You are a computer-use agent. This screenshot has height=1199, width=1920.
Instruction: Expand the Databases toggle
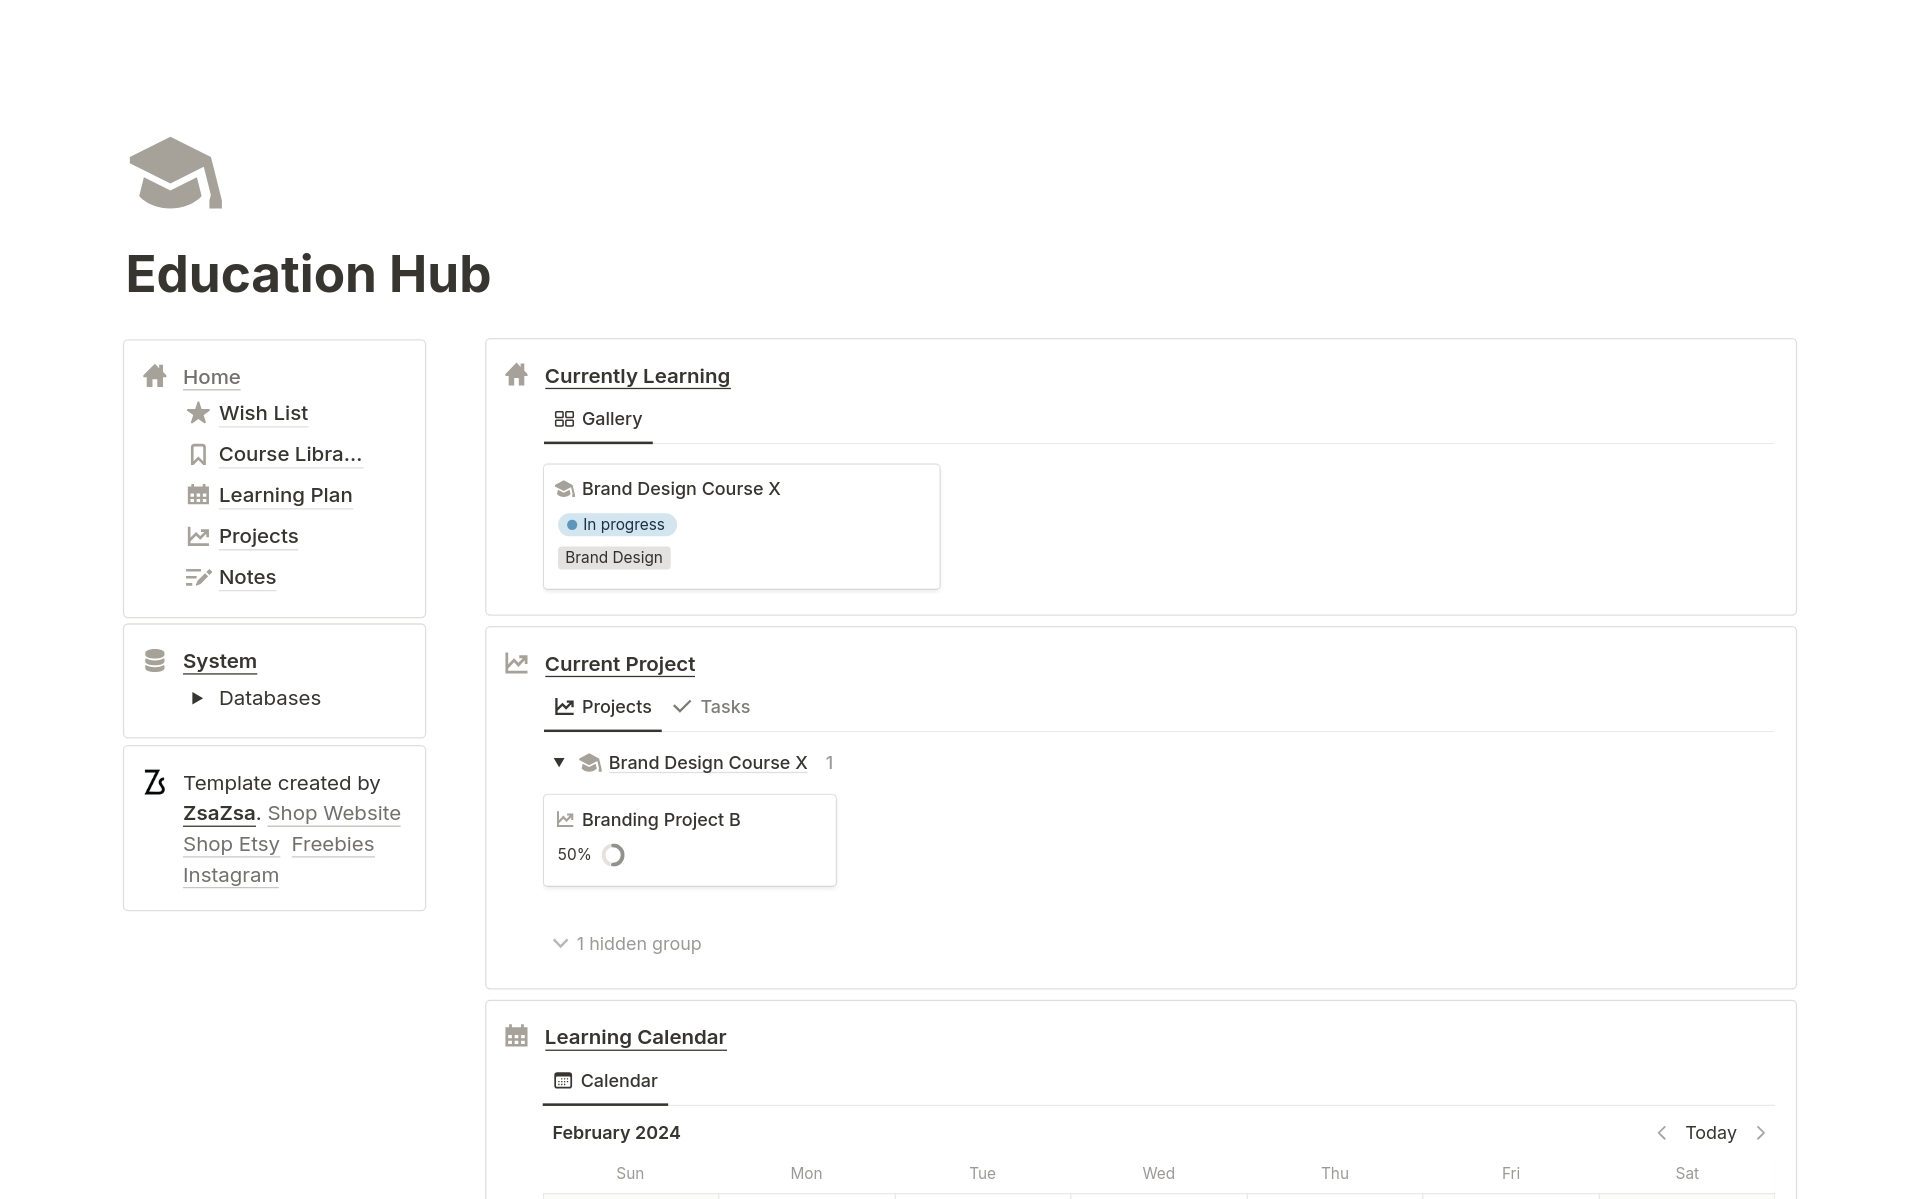pyautogui.click(x=197, y=698)
